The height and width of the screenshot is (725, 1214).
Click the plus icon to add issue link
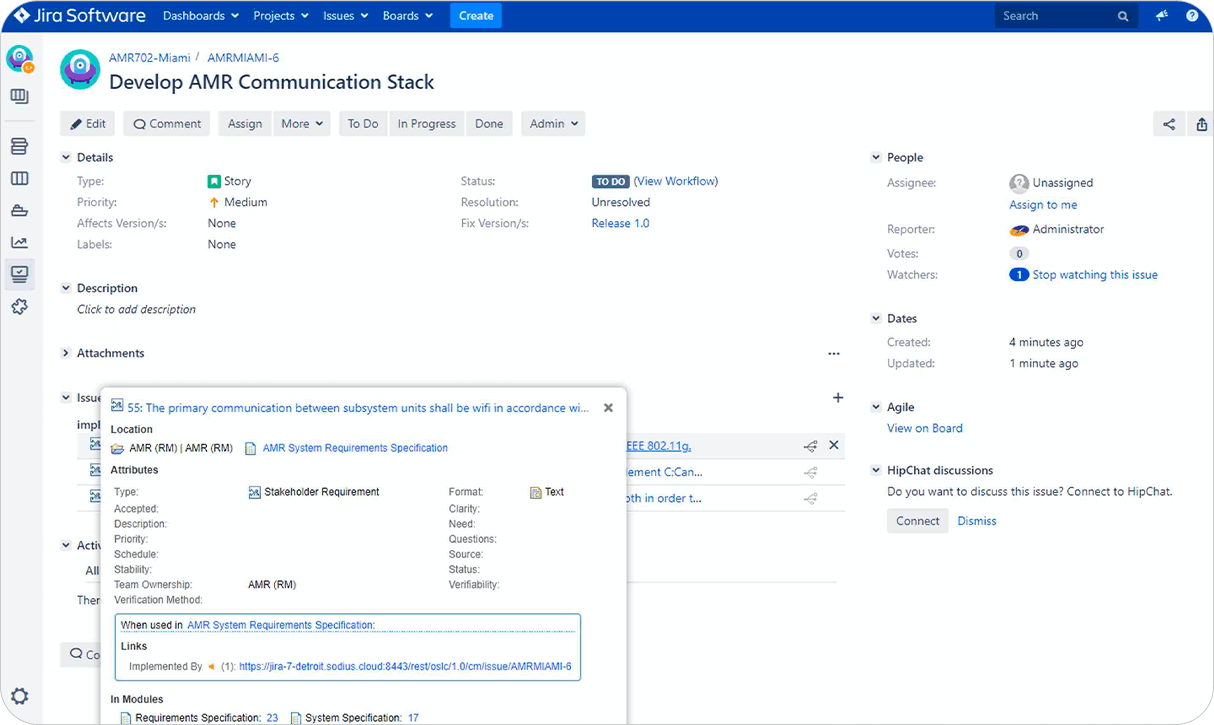[838, 398]
